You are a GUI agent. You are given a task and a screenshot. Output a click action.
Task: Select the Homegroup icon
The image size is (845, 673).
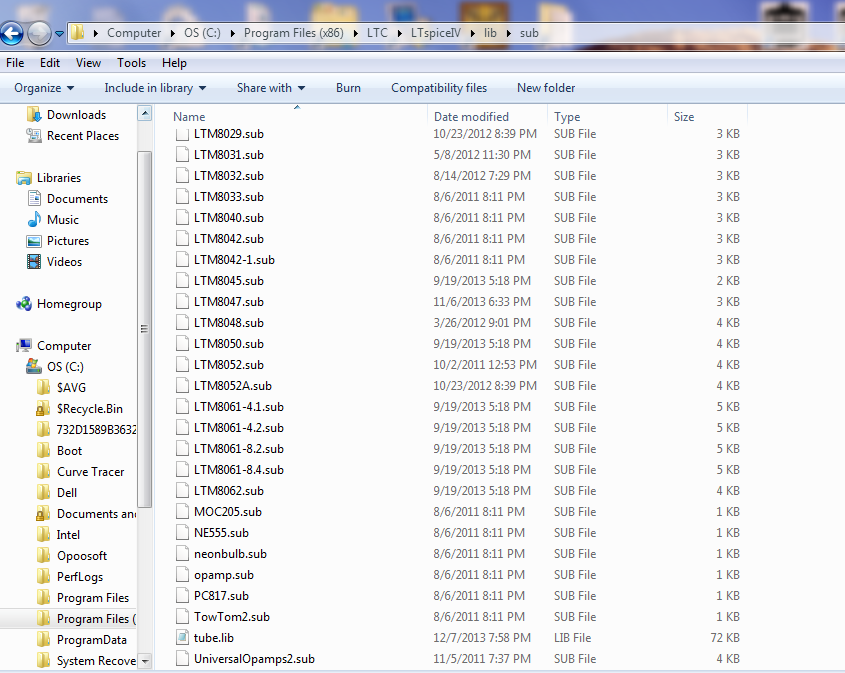click(x=24, y=304)
